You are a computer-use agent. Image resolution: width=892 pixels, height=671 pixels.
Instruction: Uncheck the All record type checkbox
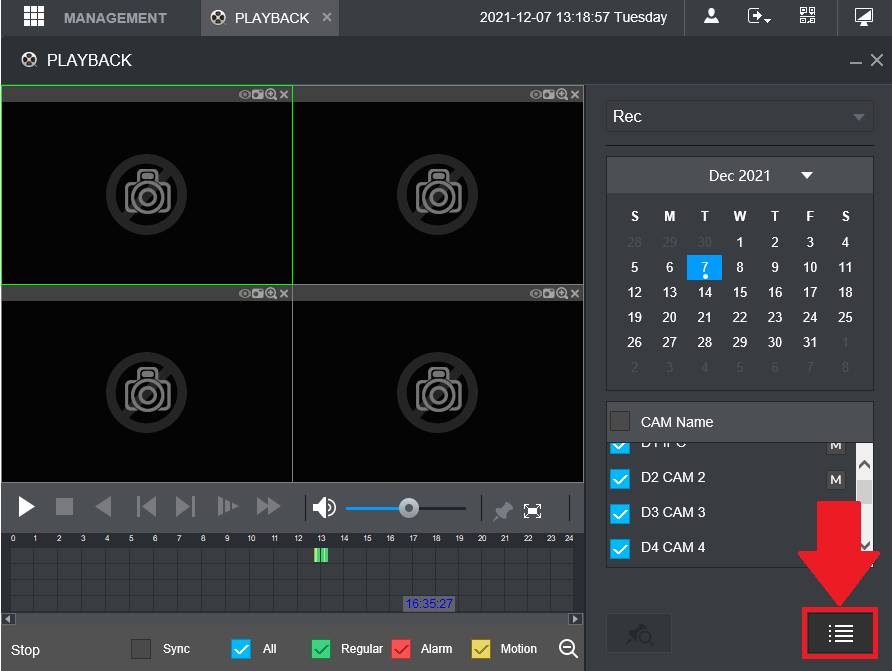241,649
